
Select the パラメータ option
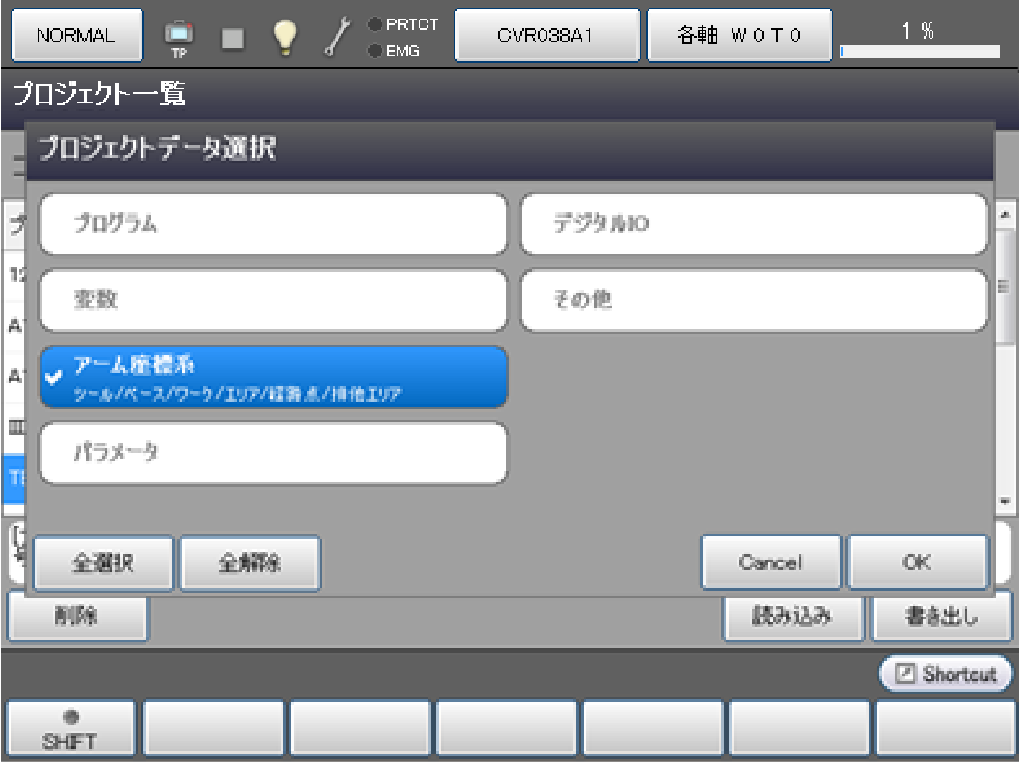click(273, 453)
